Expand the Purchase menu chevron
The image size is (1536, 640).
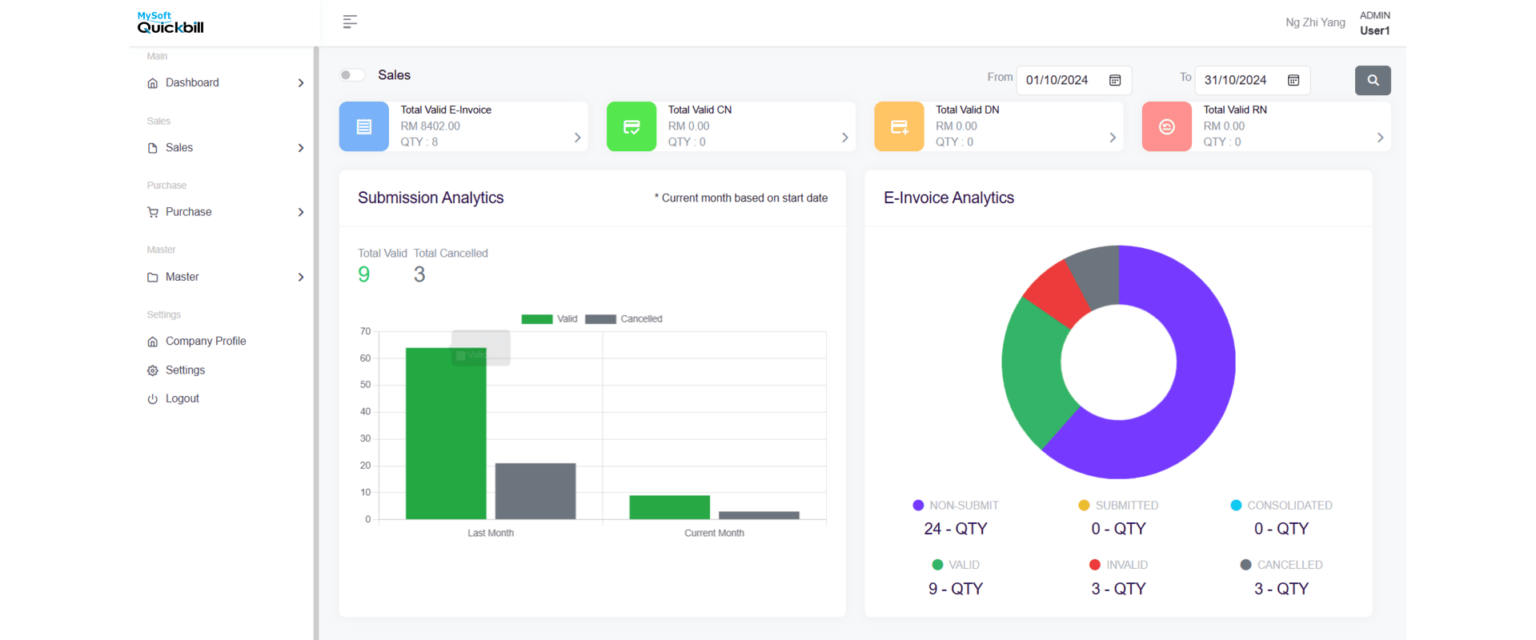(300, 212)
